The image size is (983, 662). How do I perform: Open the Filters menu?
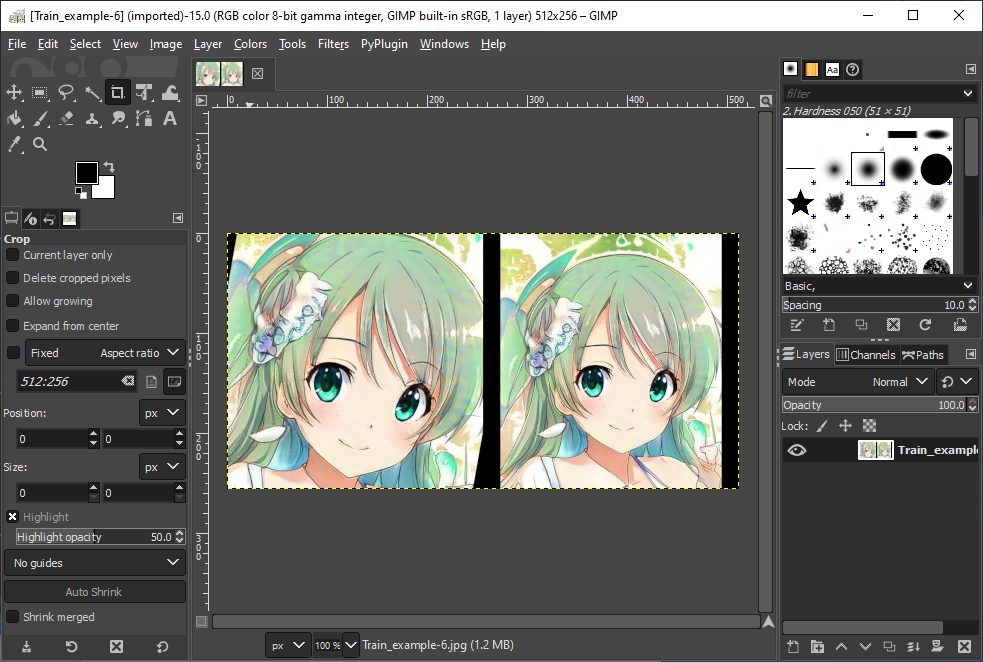333,44
